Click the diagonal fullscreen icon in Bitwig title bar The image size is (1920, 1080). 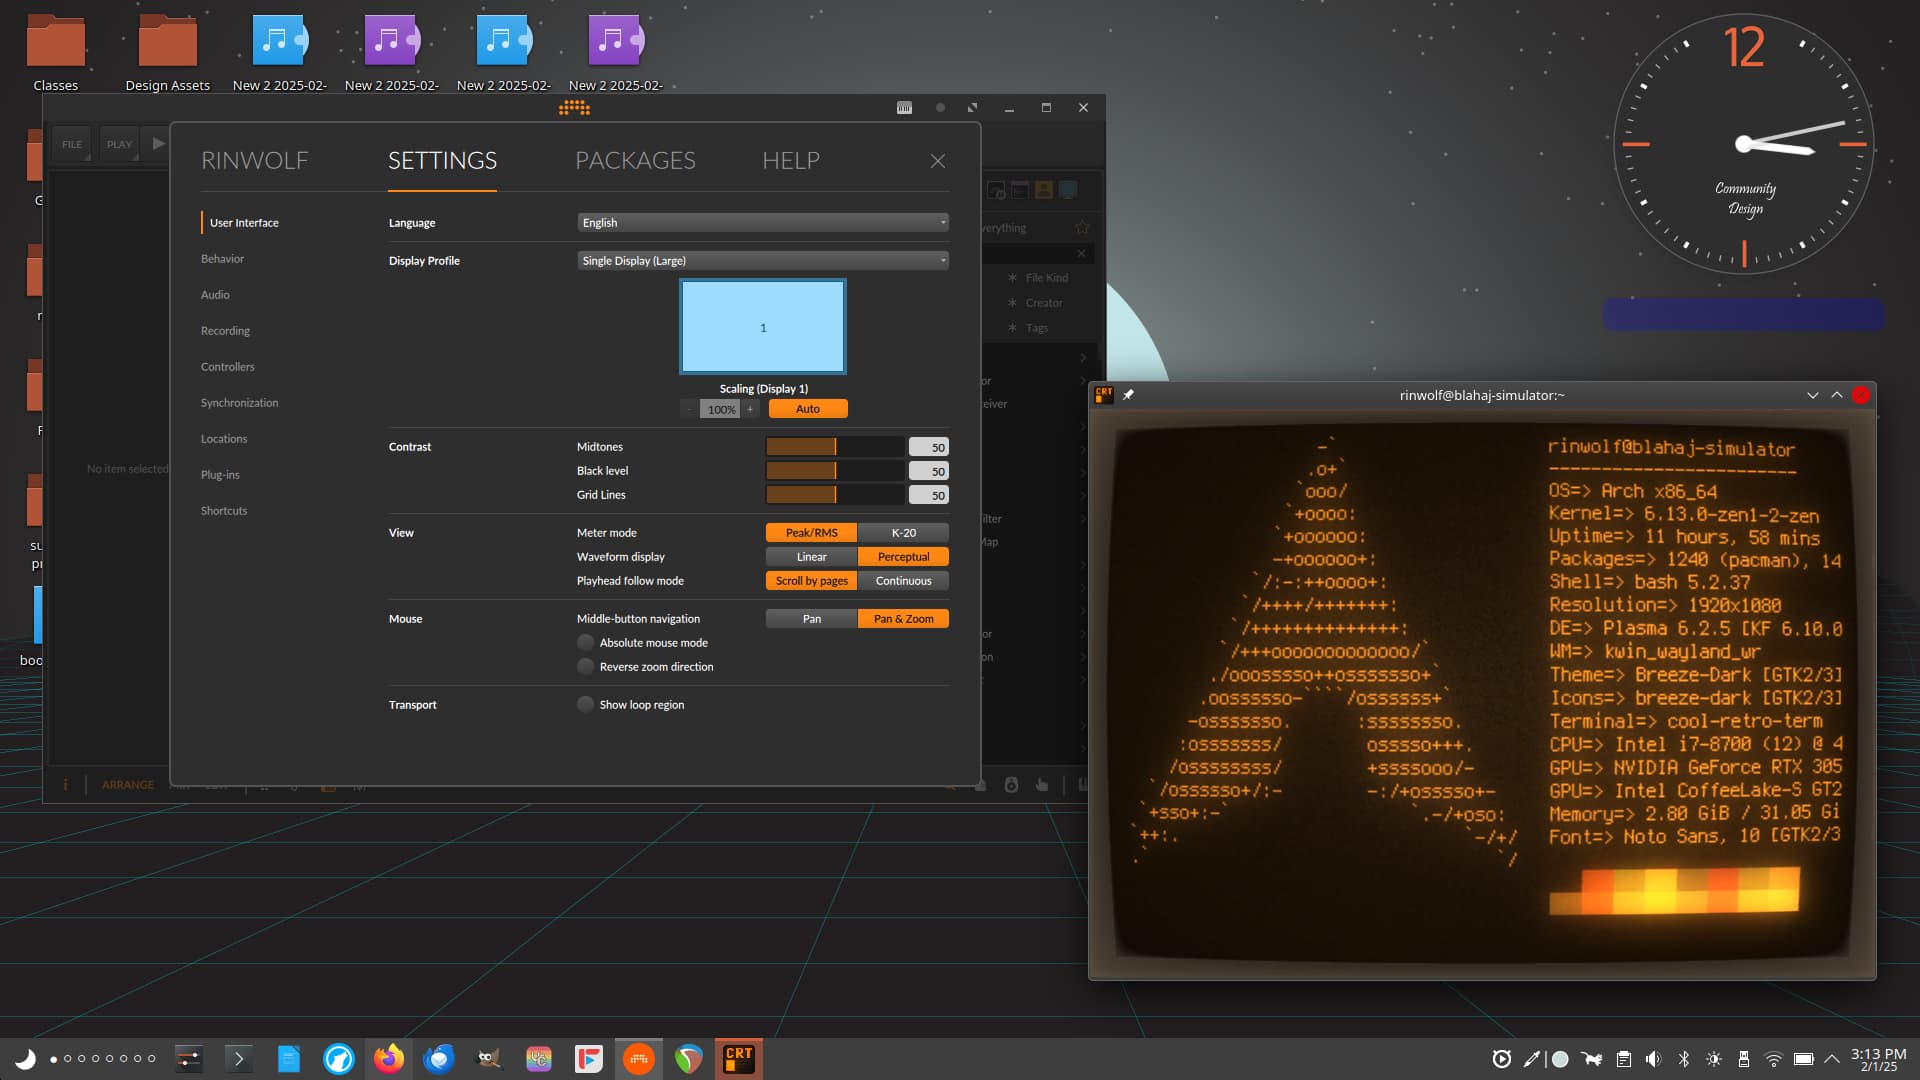click(972, 108)
